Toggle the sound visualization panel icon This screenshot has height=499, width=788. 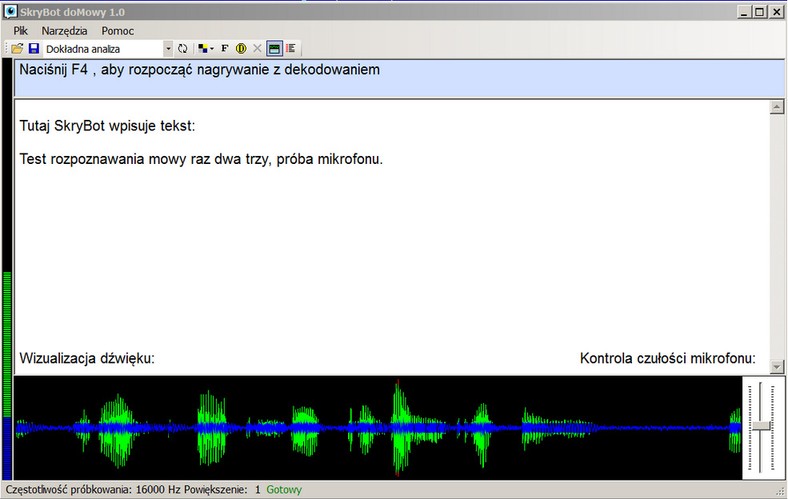[274, 48]
